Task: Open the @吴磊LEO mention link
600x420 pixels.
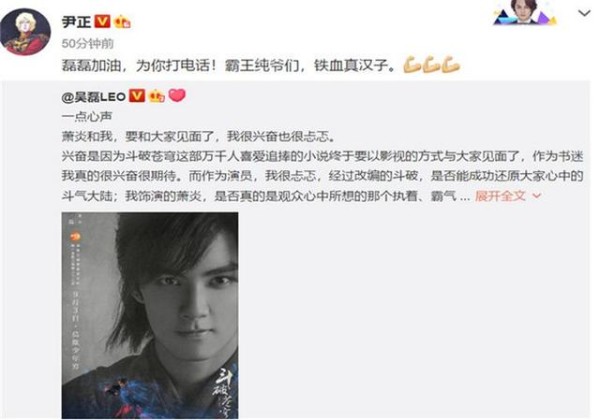Action: (94, 96)
